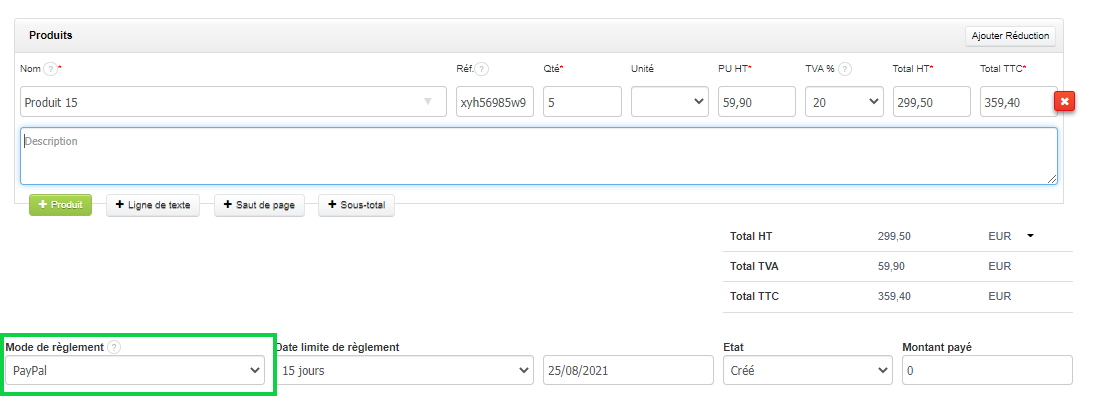
Task: Expand the TVA % rate dropdown
Action: pyautogui.click(x=845, y=101)
